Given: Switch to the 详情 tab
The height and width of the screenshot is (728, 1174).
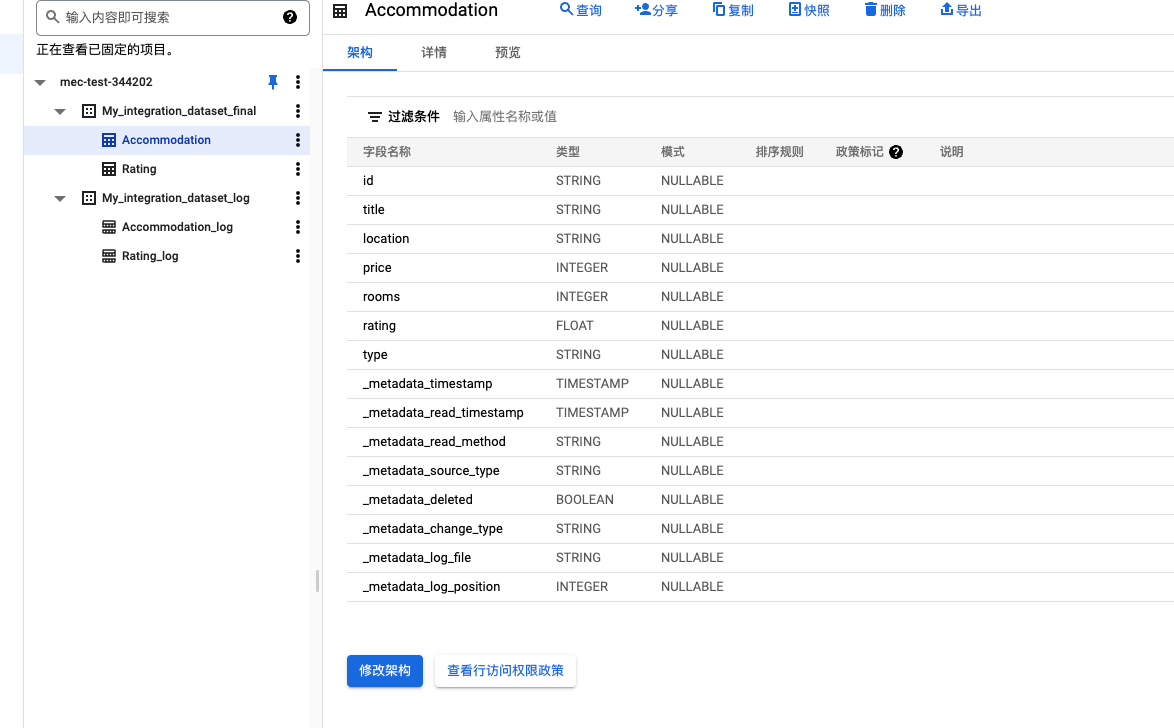Looking at the screenshot, I should click(x=434, y=52).
